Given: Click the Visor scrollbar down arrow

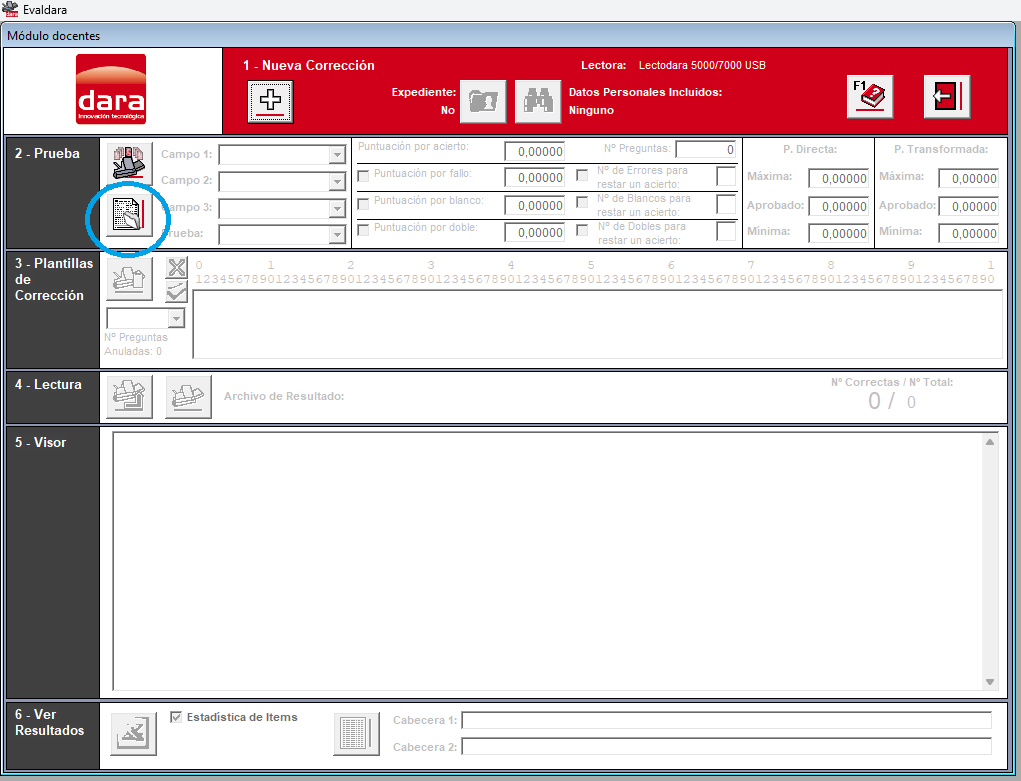Looking at the screenshot, I should click(990, 682).
